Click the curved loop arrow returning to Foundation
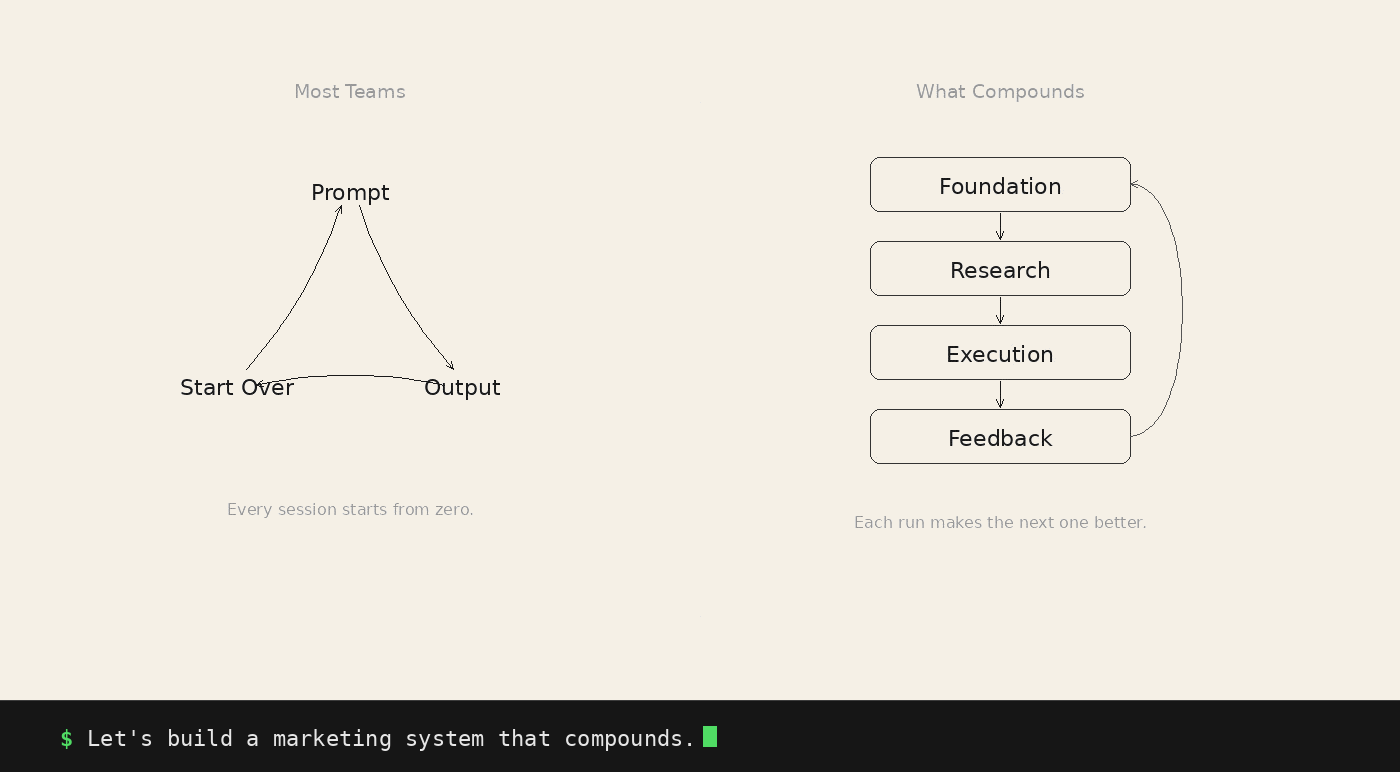Viewport: 1400px width, 772px height. (x=1181, y=310)
